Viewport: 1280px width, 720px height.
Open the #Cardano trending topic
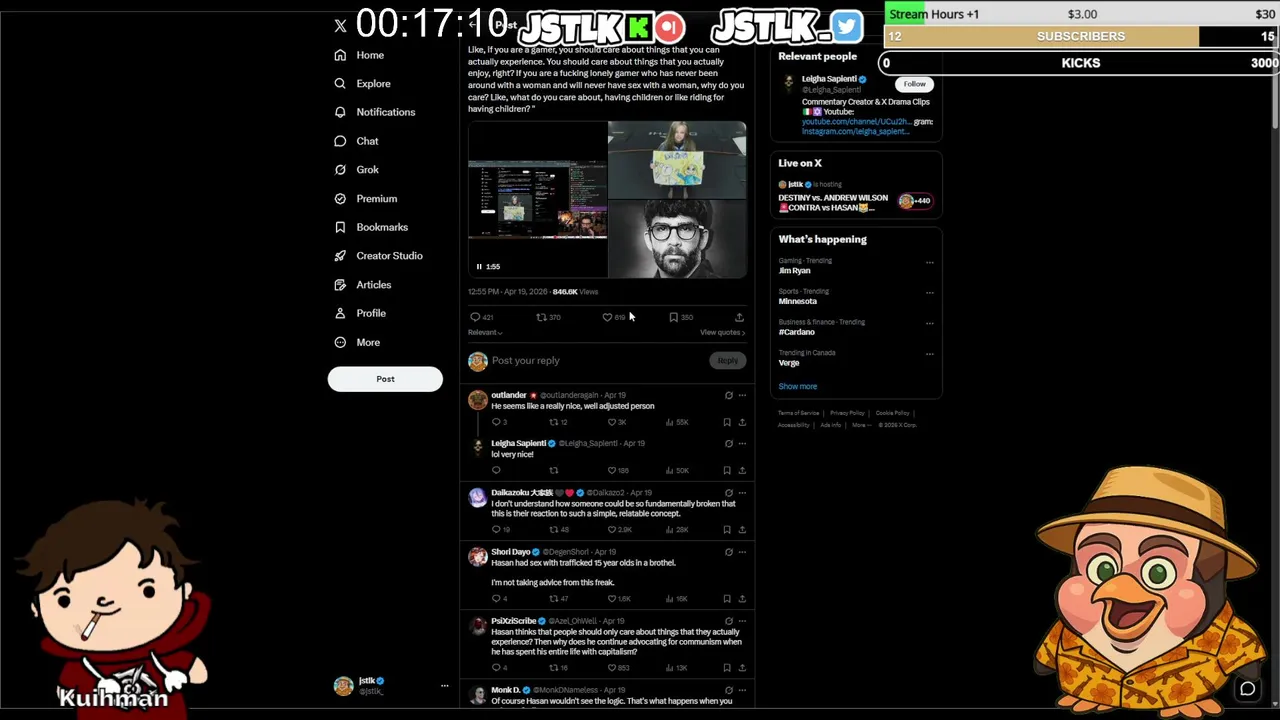point(797,332)
